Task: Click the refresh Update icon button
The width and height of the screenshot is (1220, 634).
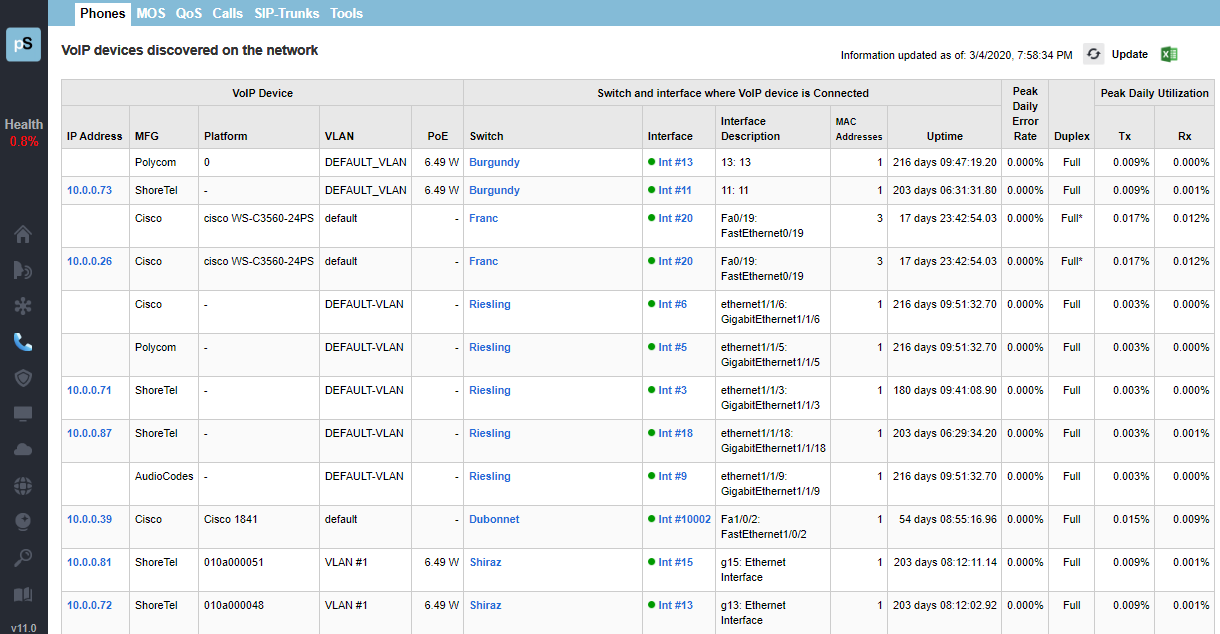Action: point(1094,55)
